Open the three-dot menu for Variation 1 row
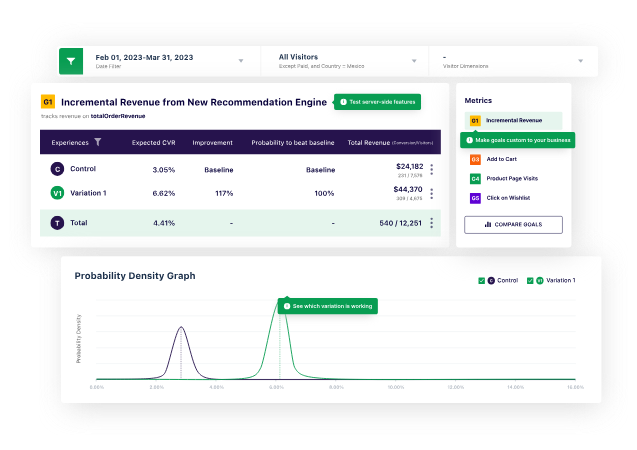 pyautogui.click(x=431, y=193)
